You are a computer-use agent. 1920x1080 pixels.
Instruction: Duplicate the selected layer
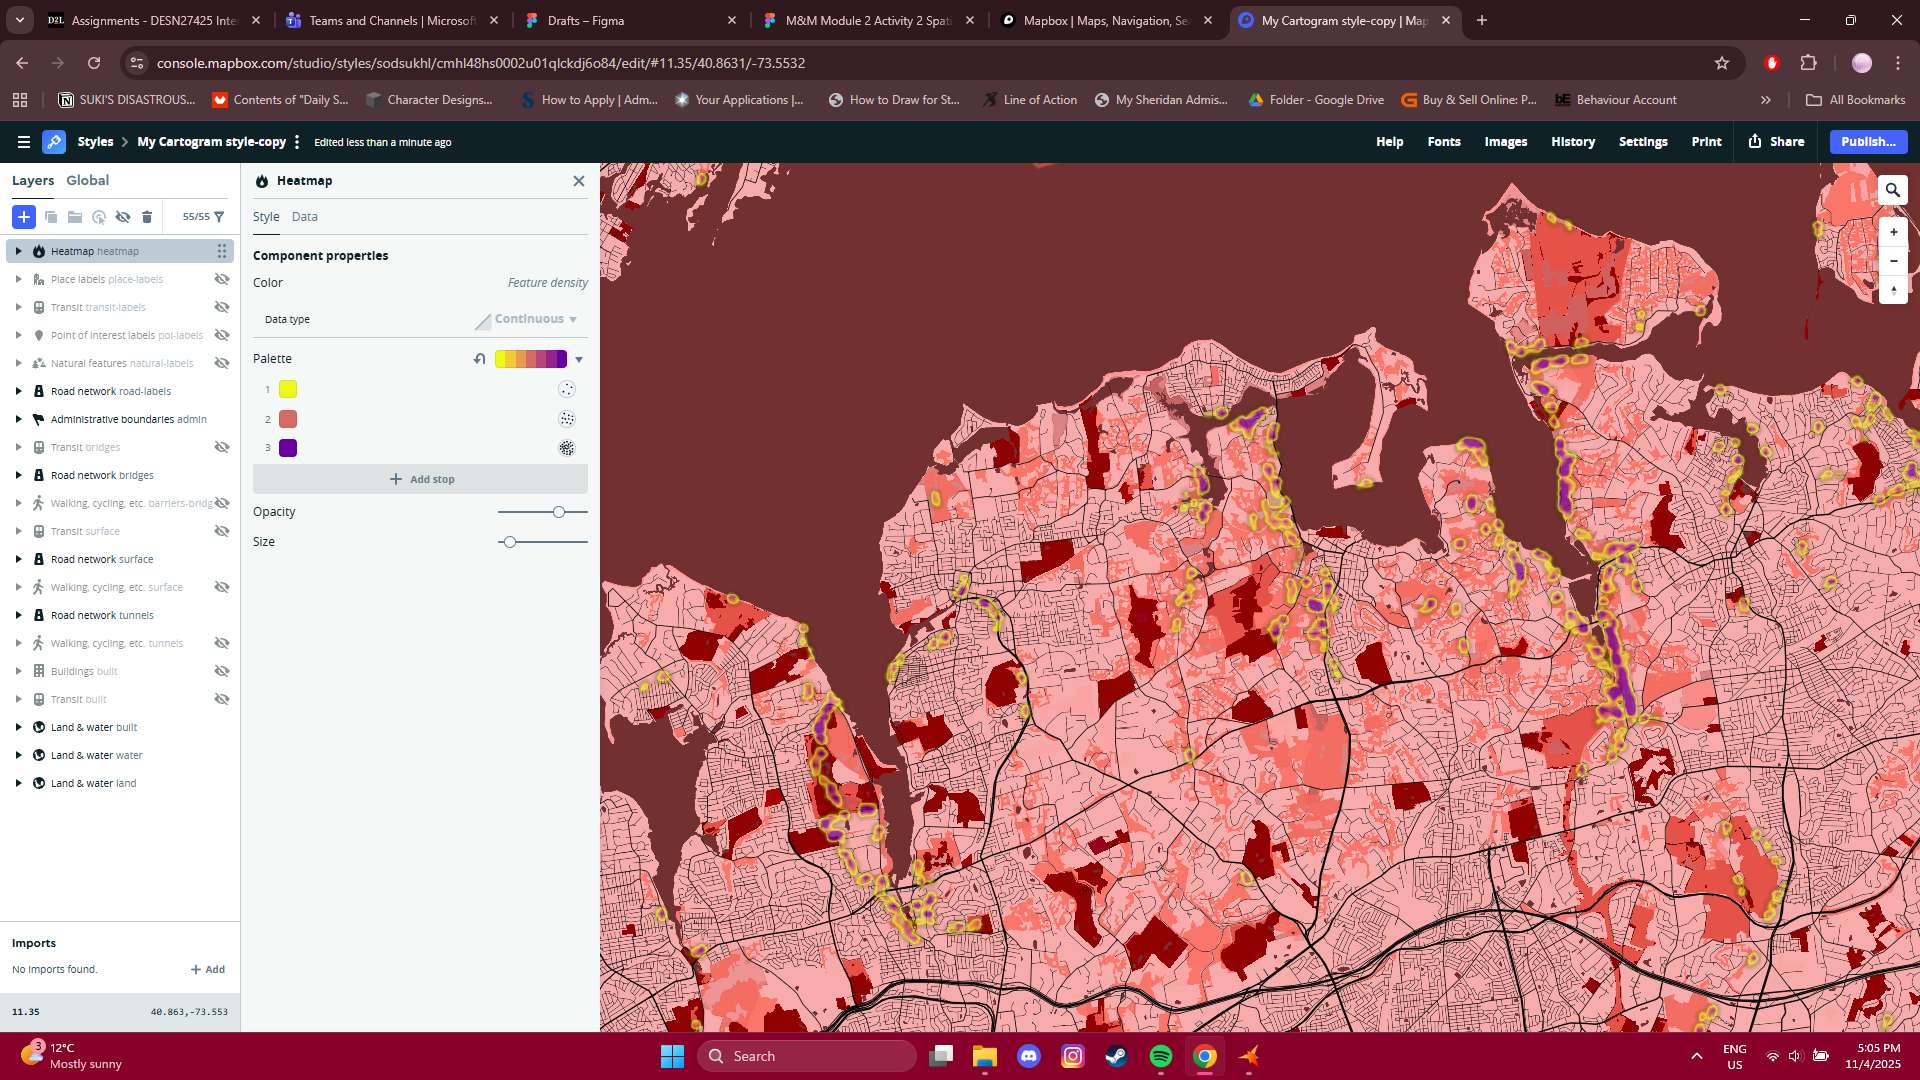(x=50, y=217)
